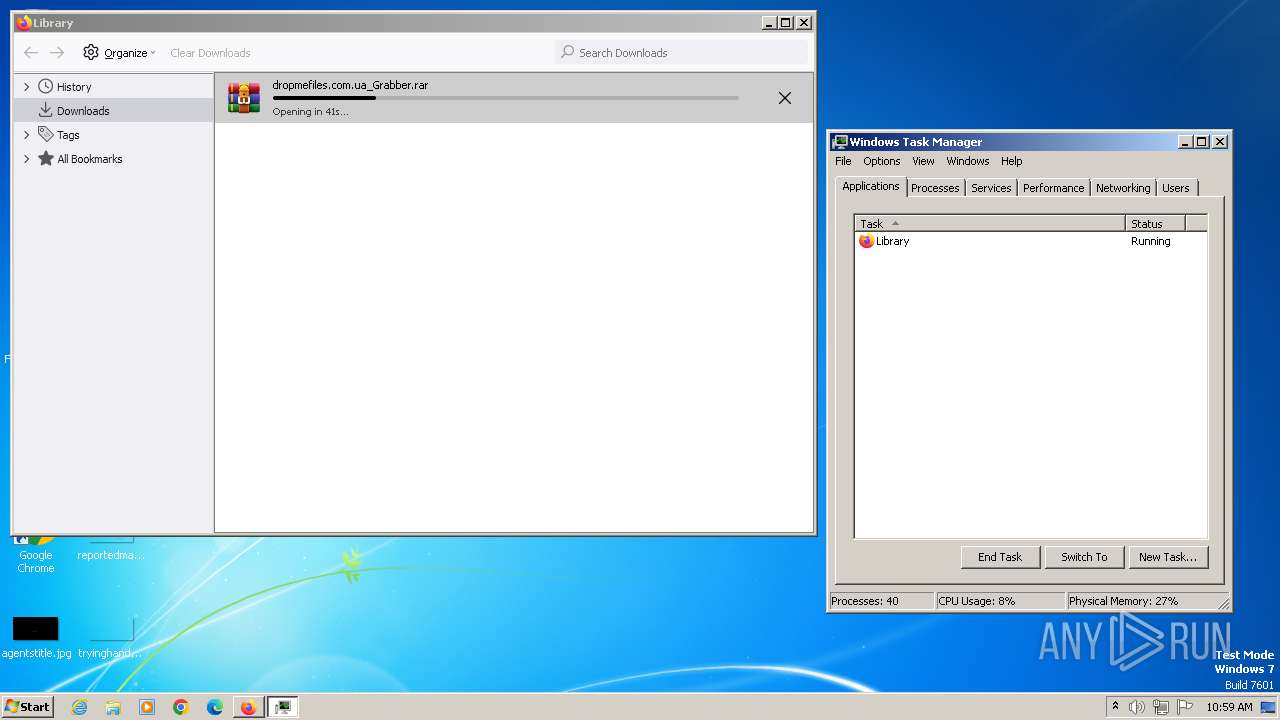Screen dimensions: 1280x720
Task: Open Task Manager Options menu
Action: point(882,161)
